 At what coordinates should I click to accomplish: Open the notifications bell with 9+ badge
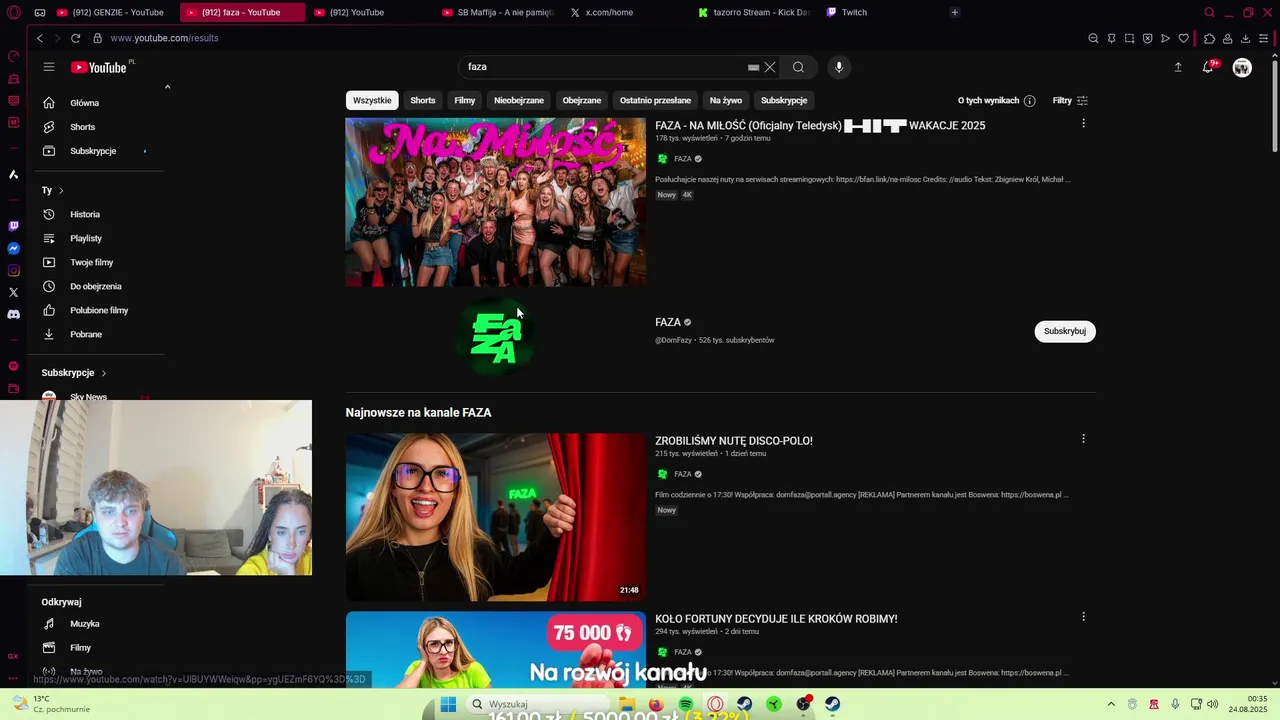coord(1208,67)
